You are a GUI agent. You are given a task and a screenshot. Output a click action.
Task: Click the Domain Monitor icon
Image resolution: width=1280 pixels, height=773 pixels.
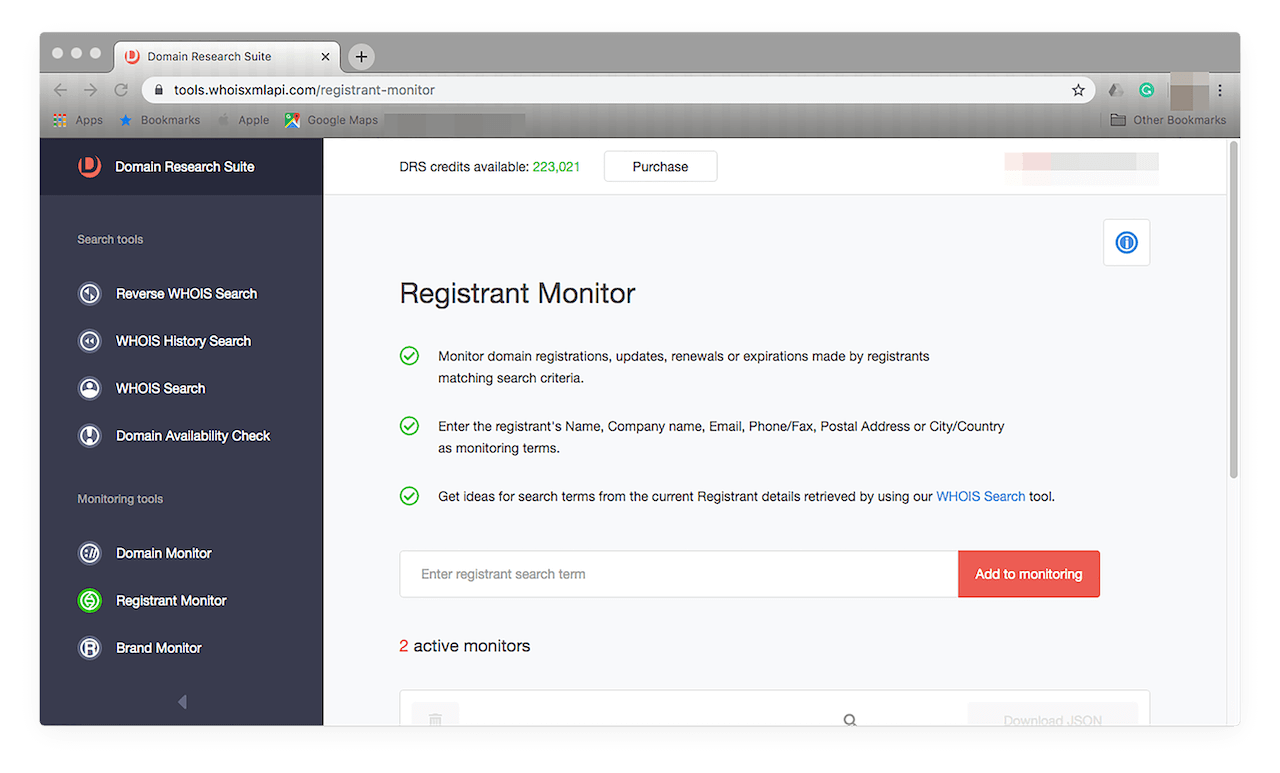pyautogui.click(x=90, y=553)
